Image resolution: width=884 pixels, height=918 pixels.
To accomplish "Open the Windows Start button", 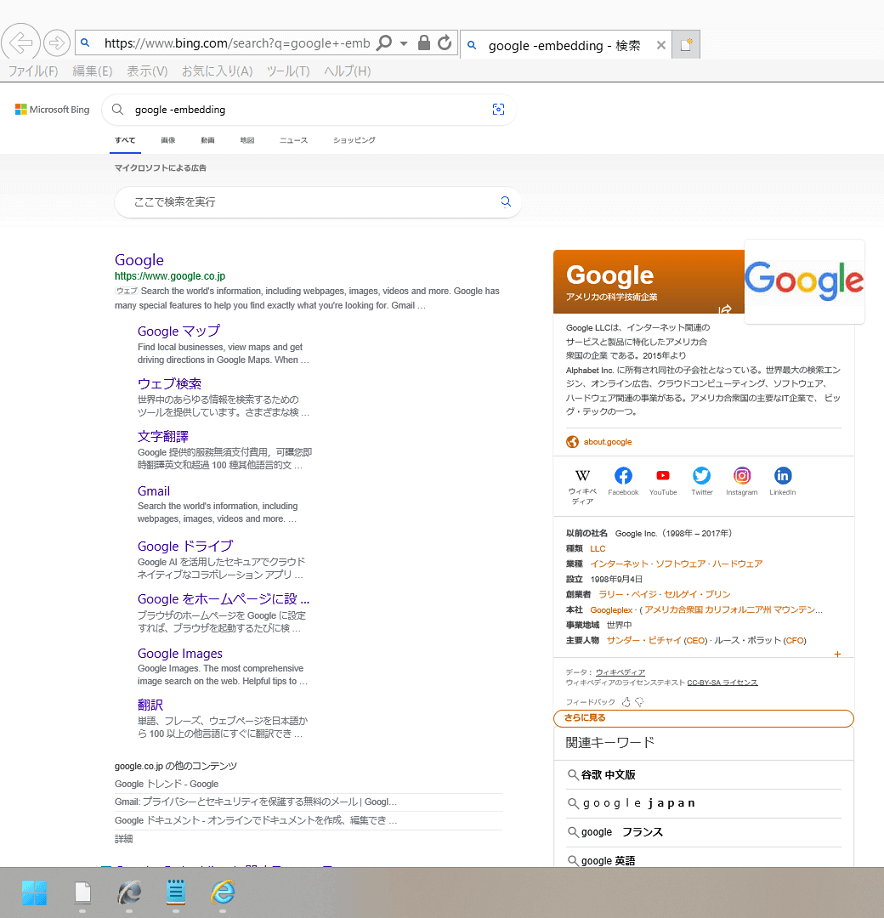I will 34,893.
